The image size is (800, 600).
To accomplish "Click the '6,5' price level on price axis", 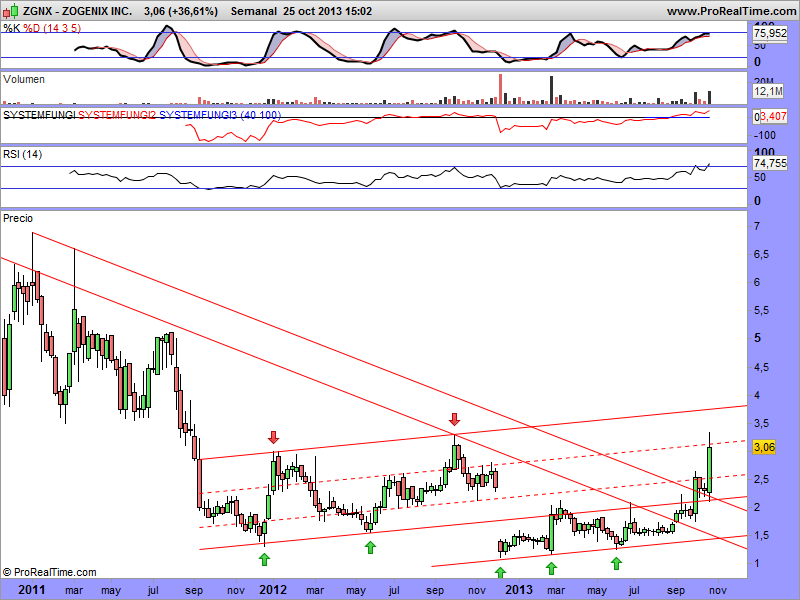I will [762, 254].
